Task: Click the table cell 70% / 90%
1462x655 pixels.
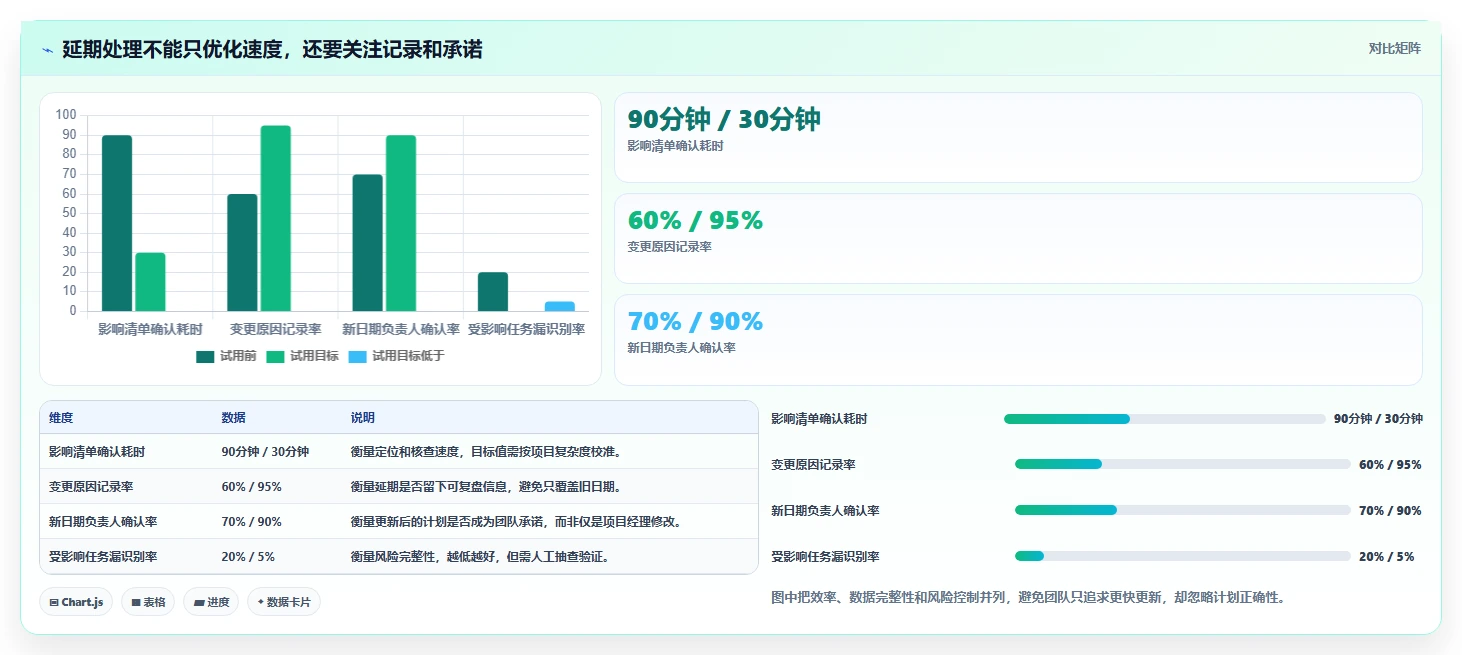Action: point(251,522)
